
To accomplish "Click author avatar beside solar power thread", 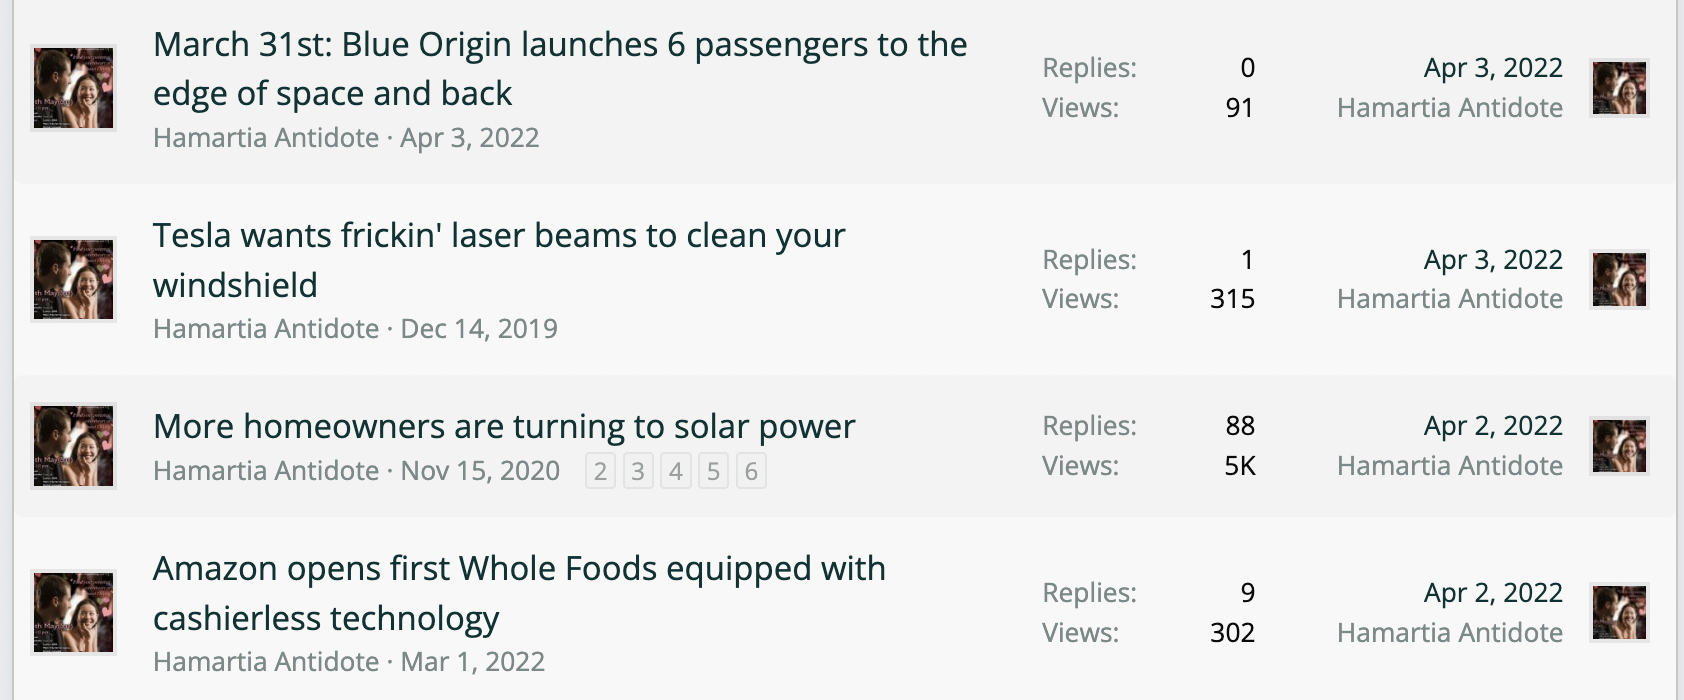I will (x=74, y=446).
